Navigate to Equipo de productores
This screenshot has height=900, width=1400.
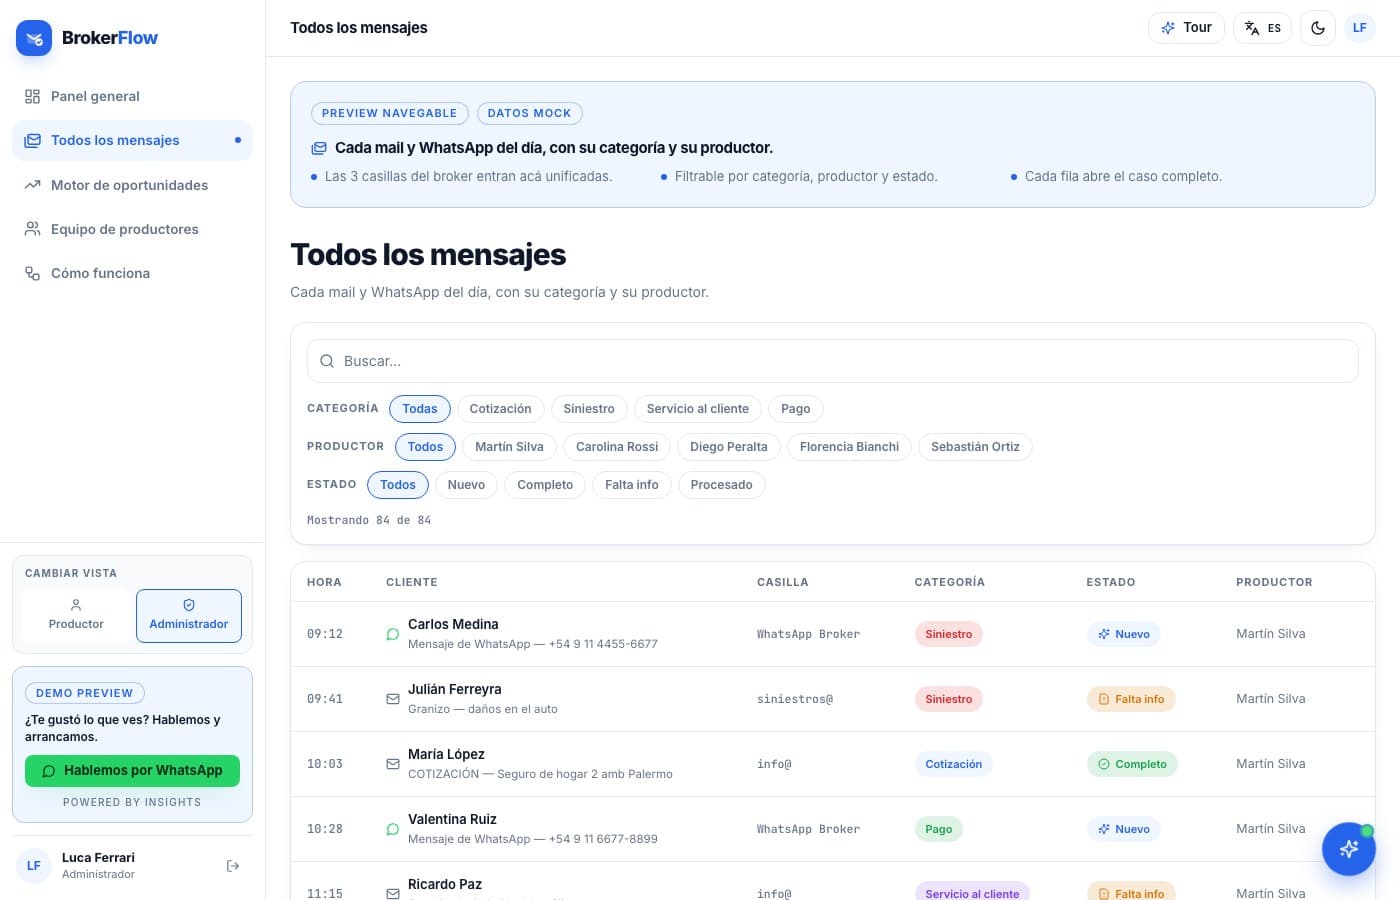click(132, 229)
